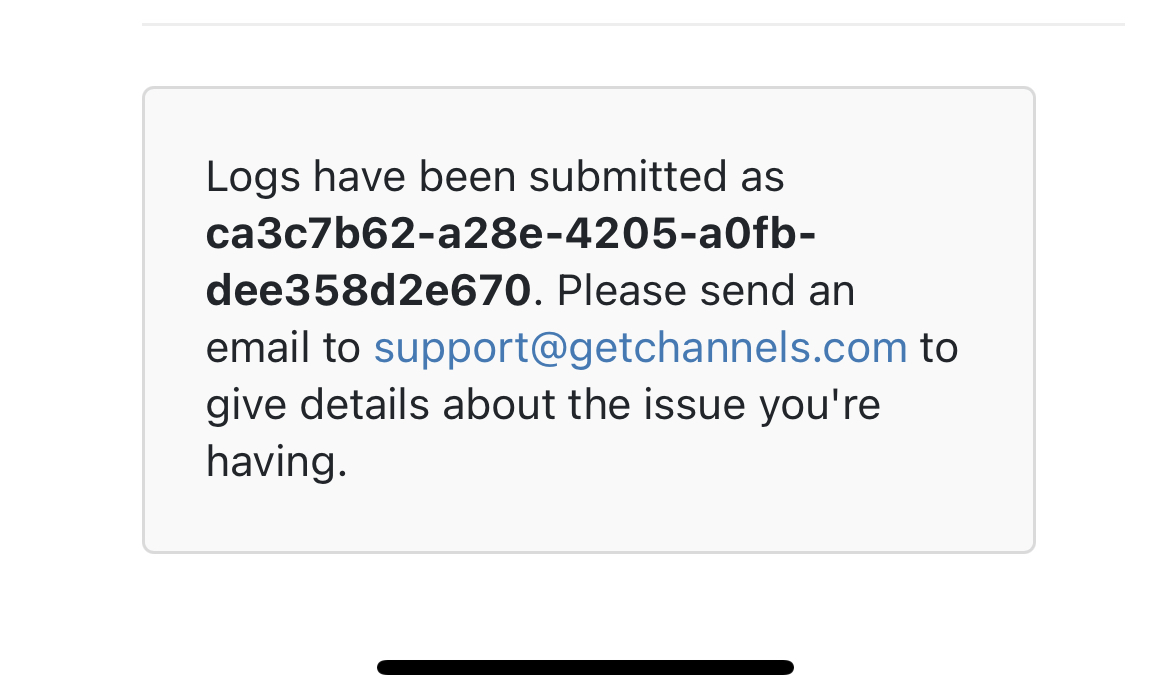Click the word 'been' in the first line

(x=468, y=177)
